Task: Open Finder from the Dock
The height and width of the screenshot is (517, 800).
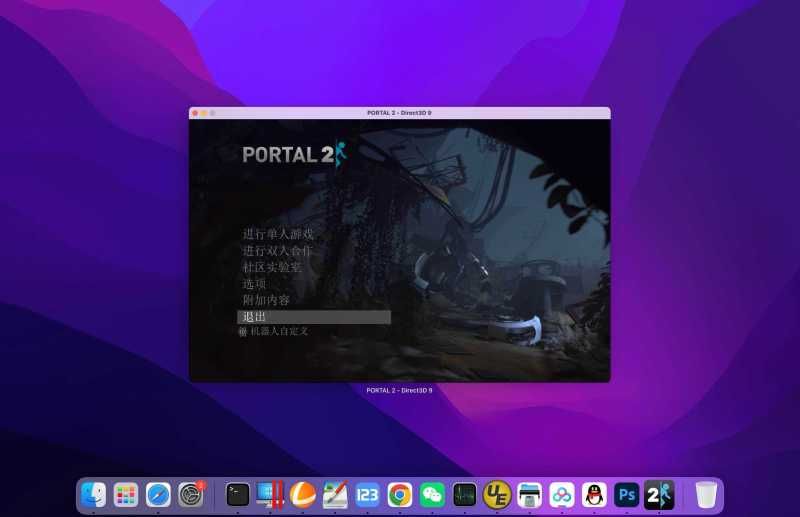Action: click(93, 495)
